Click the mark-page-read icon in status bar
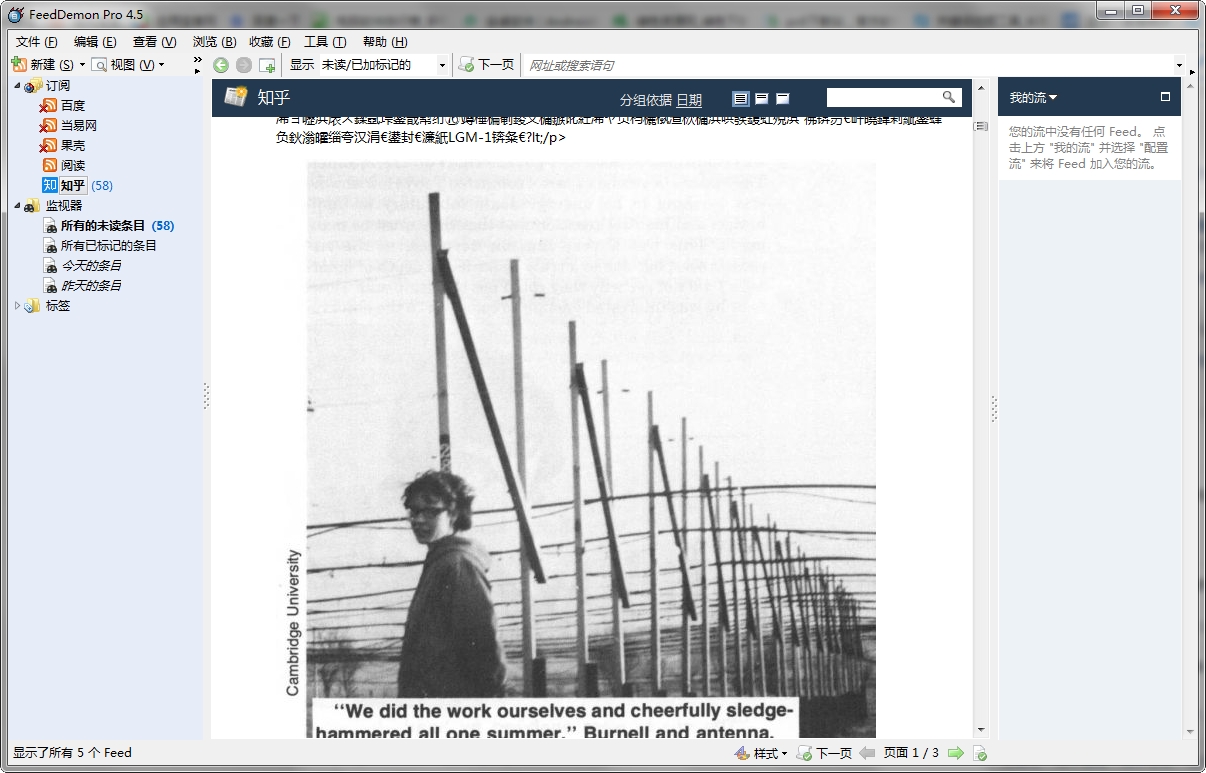 coord(980,753)
